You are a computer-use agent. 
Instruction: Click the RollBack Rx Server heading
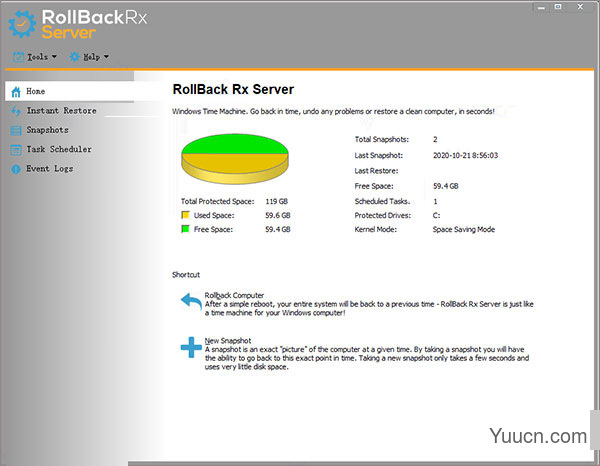pyautogui.click(x=233, y=90)
